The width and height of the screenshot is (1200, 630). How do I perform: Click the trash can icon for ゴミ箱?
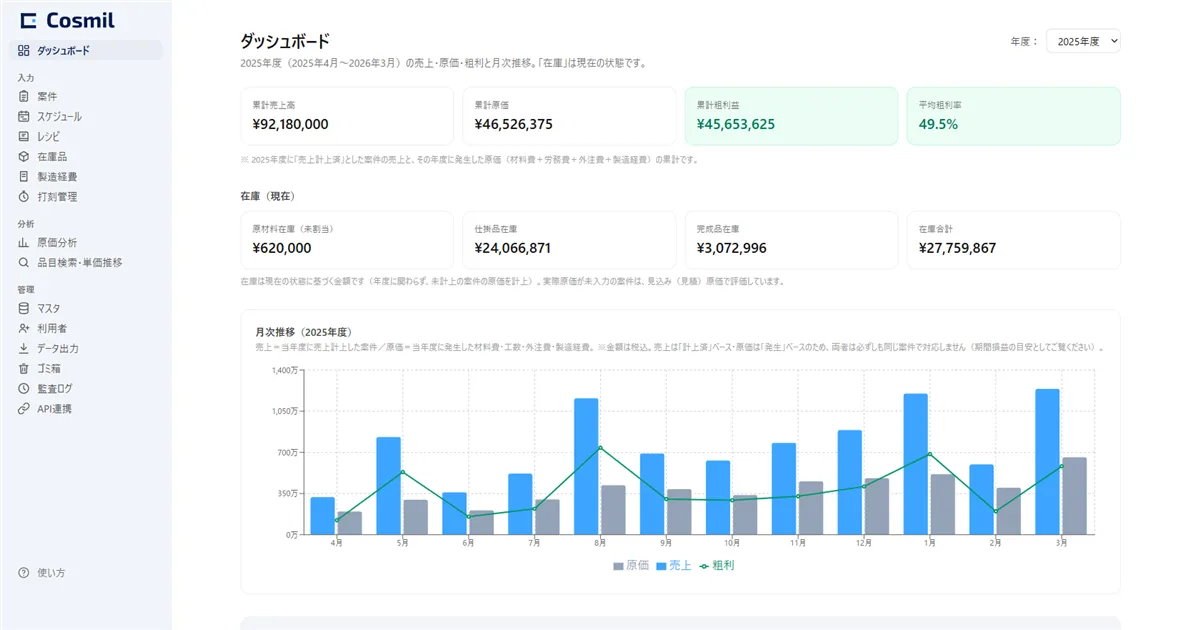tap(24, 369)
